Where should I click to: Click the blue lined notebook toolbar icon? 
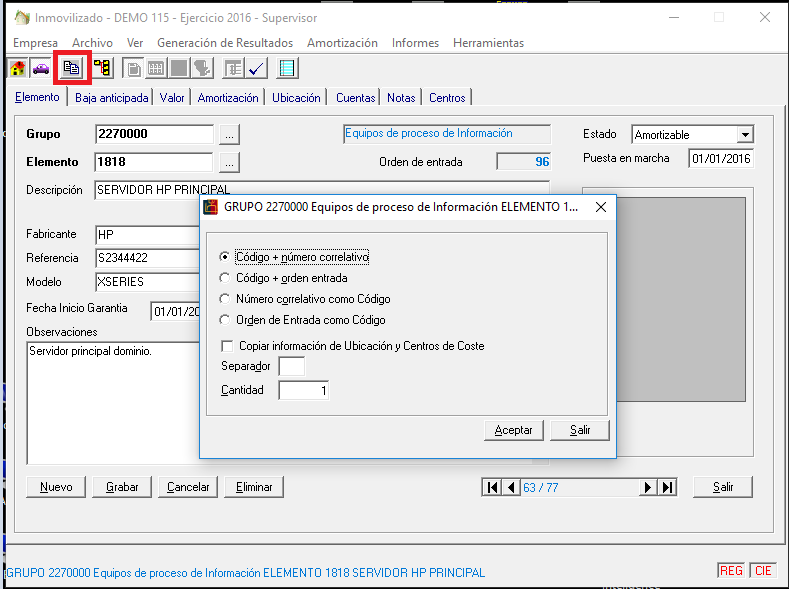[287, 68]
